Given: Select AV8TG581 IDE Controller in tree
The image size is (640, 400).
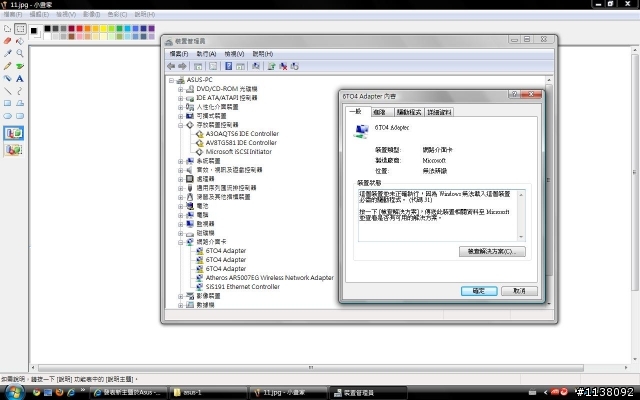Looking at the screenshot, I should [x=241, y=143].
